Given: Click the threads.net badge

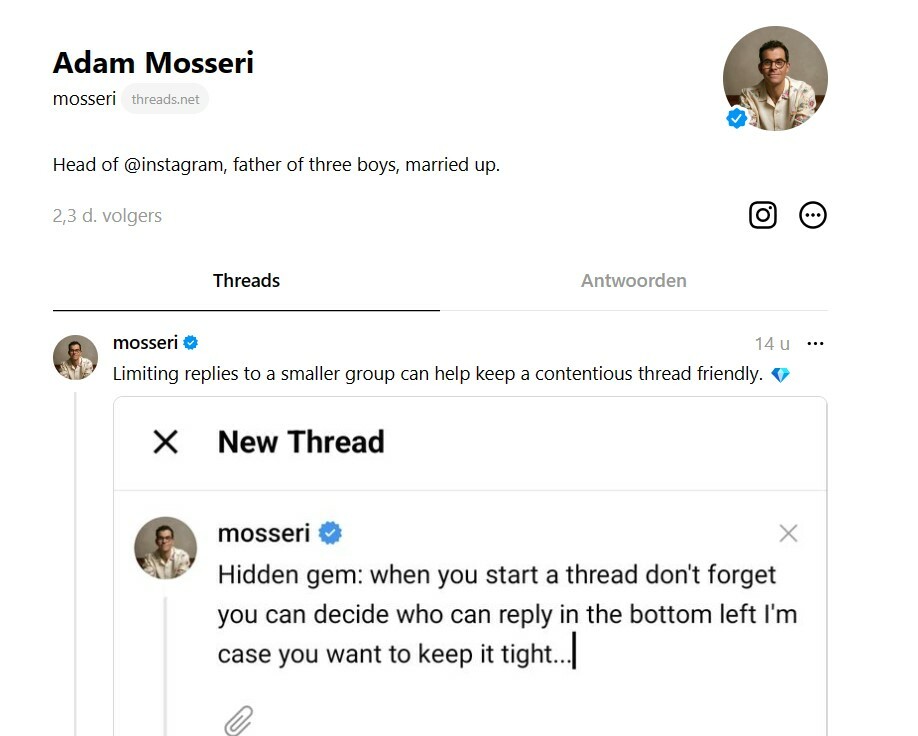Looking at the screenshot, I should [x=165, y=100].
